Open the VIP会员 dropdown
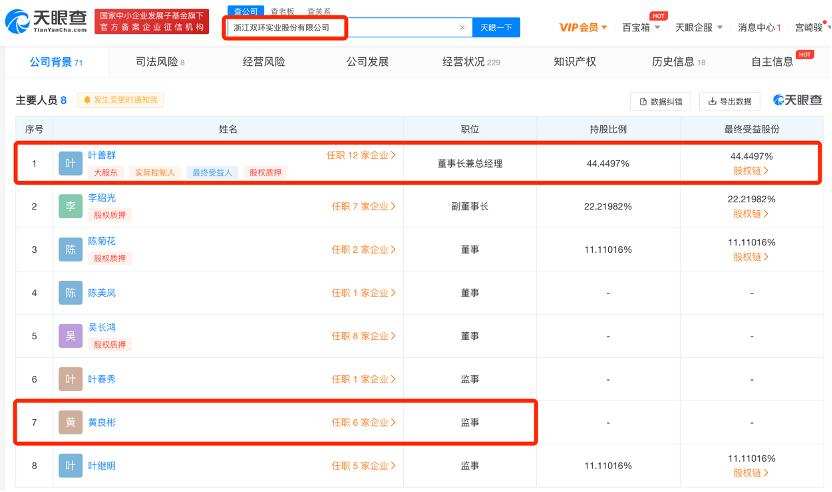The height and width of the screenshot is (492, 832). pos(583,27)
